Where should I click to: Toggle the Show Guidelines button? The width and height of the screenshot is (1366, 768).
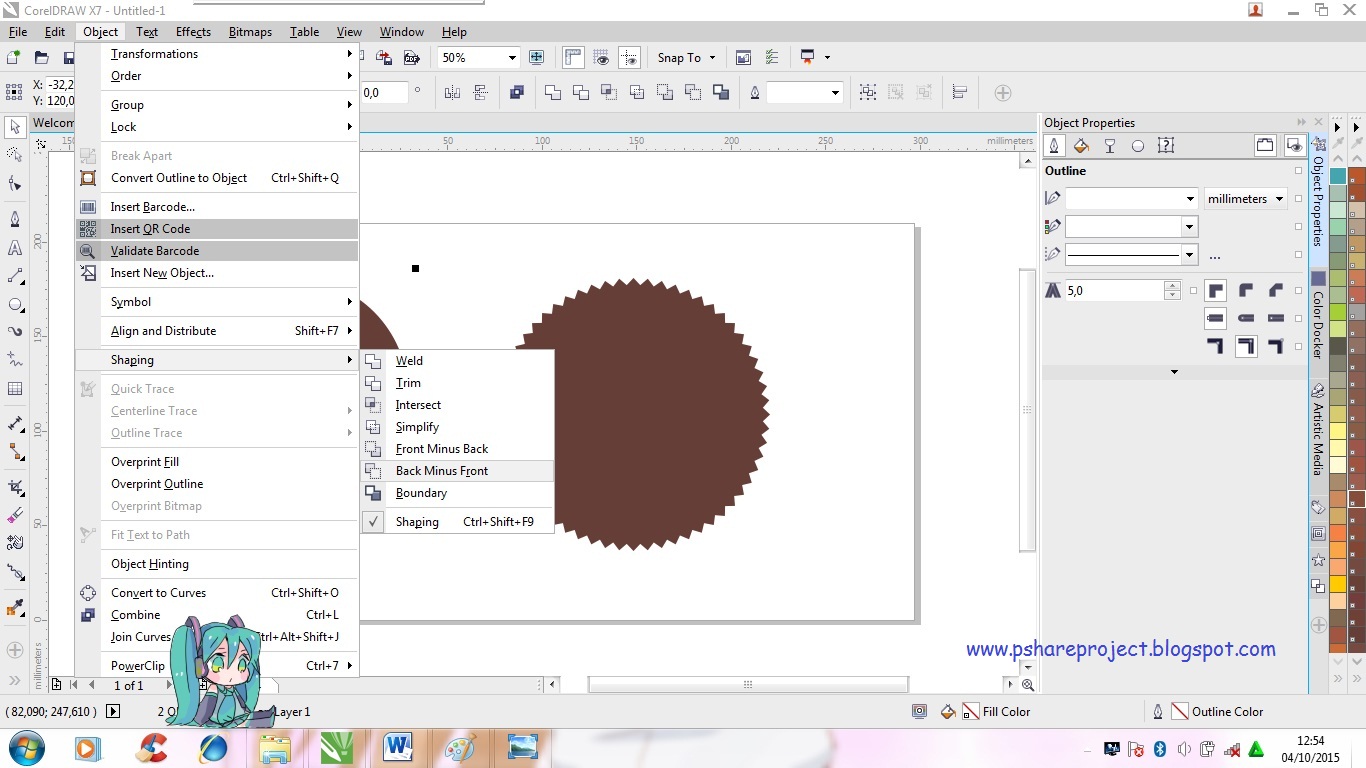click(x=629, y=58)
